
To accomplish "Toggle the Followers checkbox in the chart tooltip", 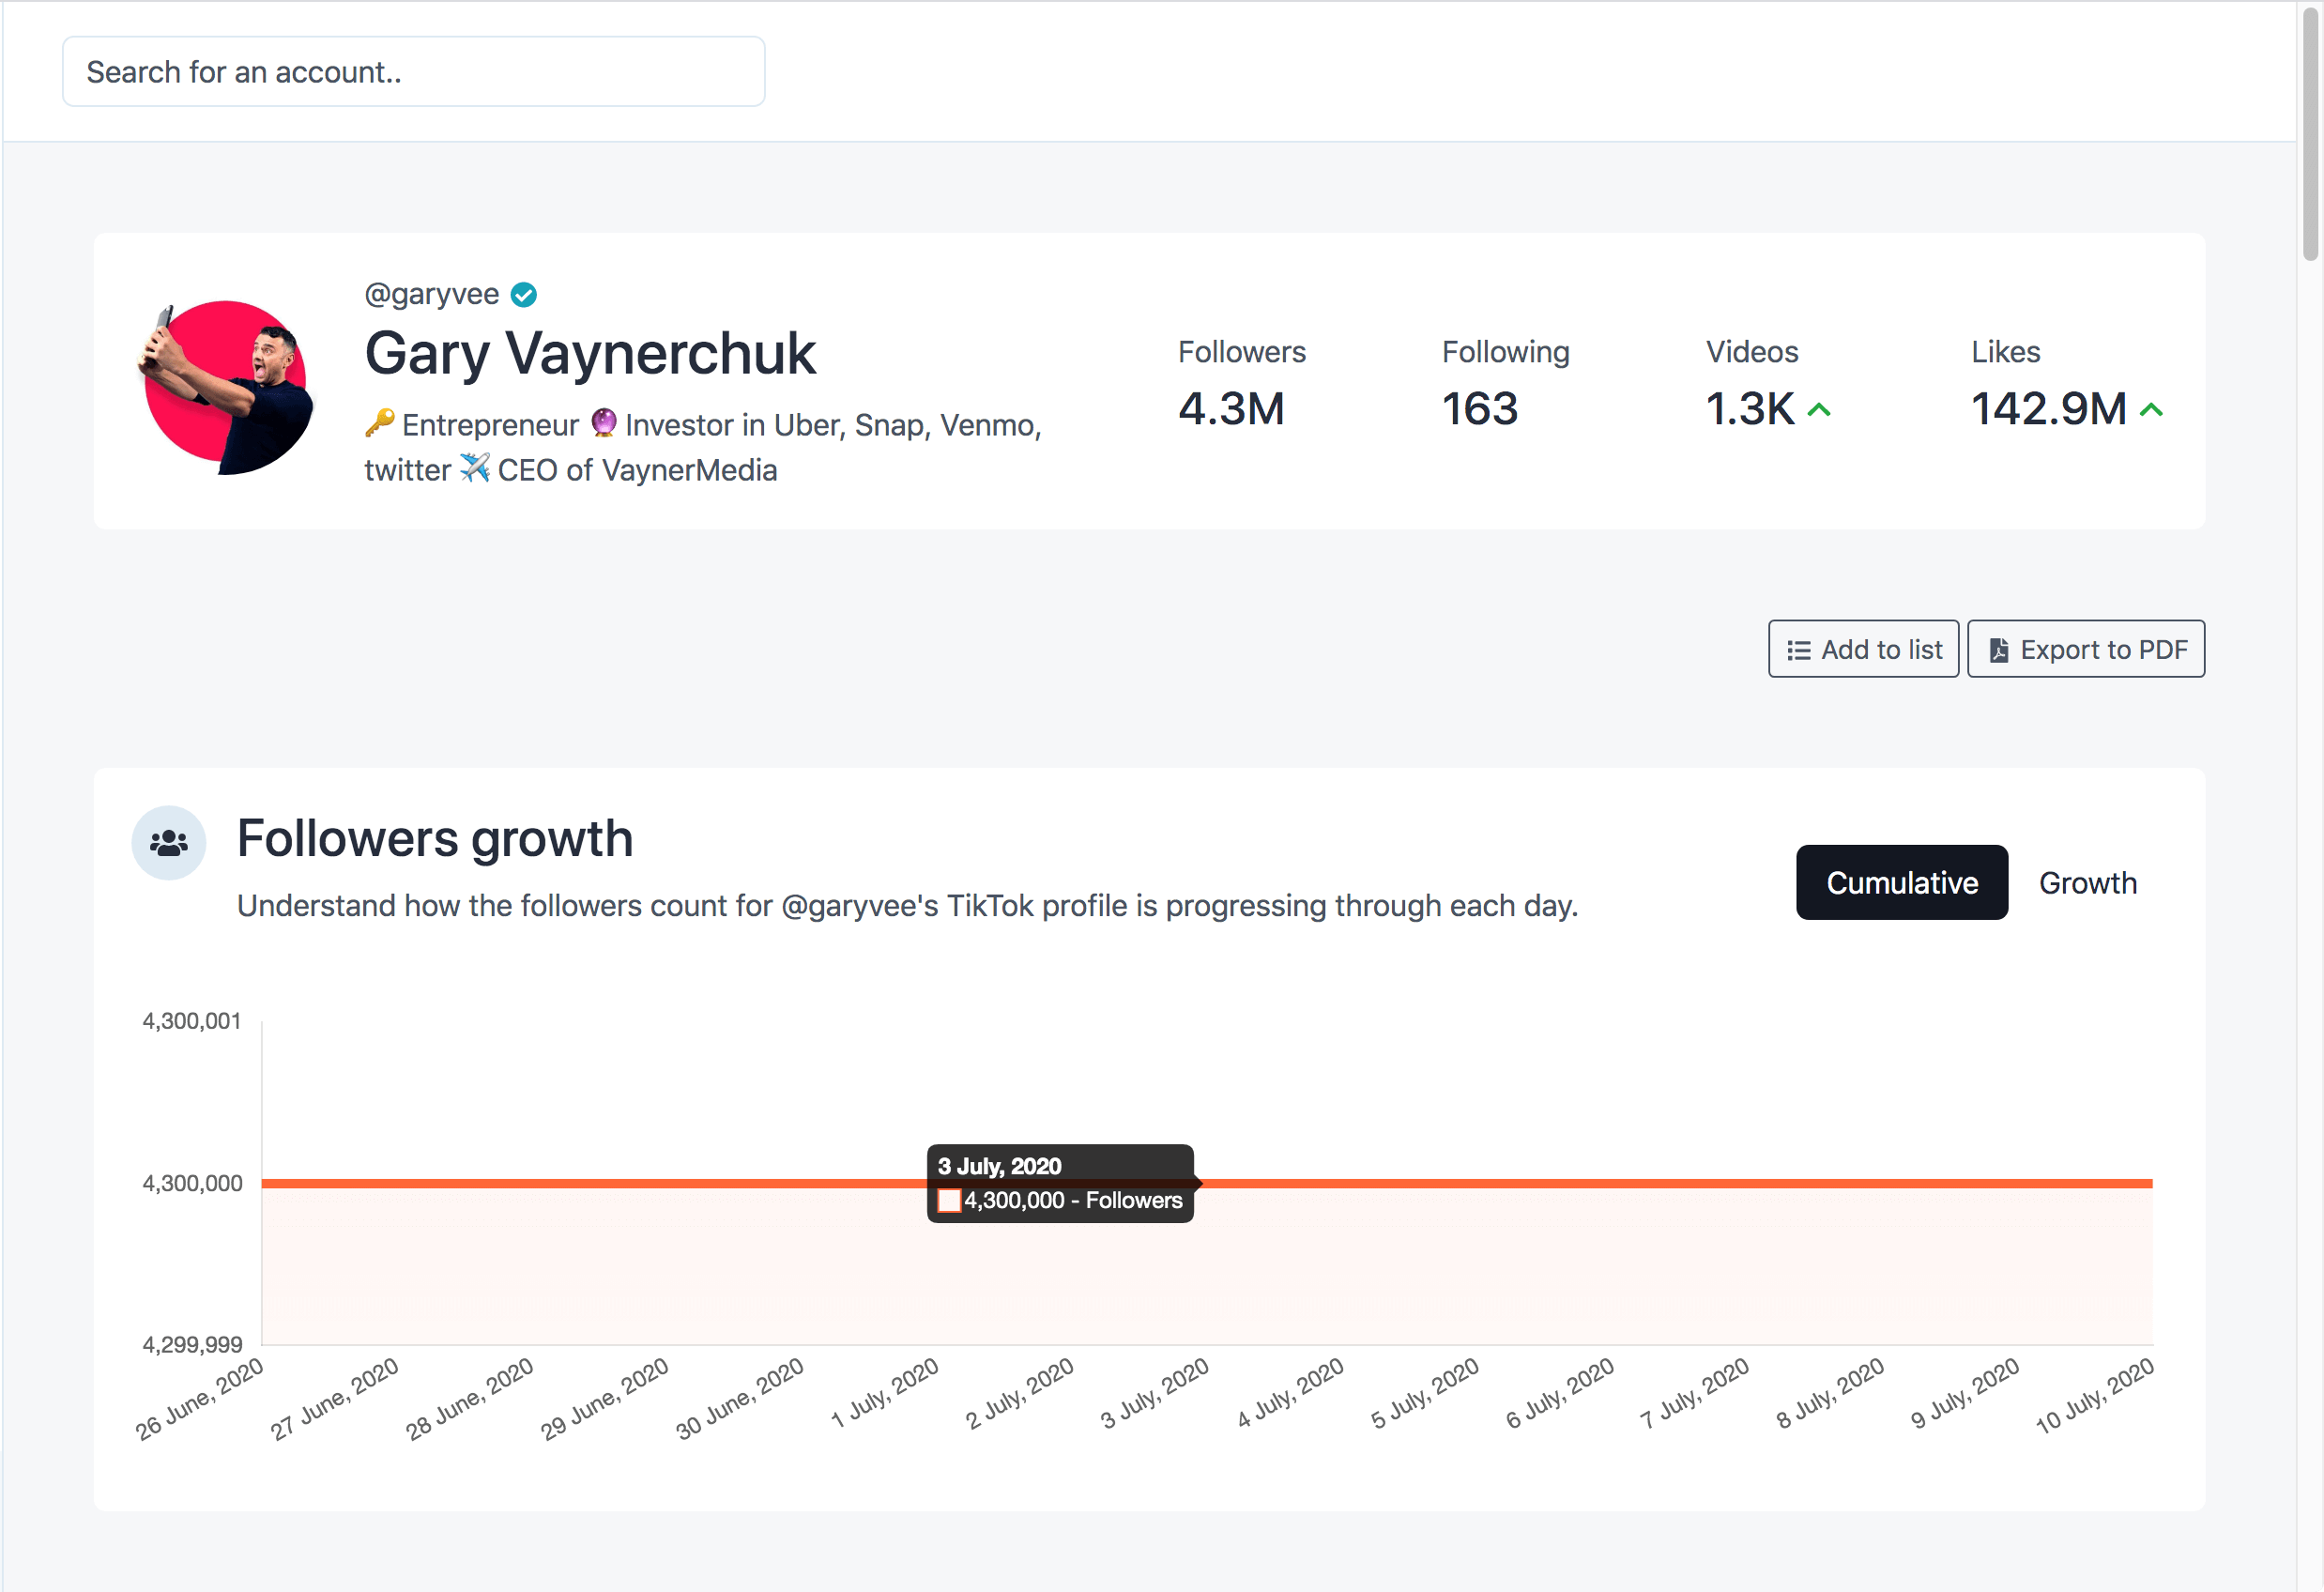I will coord(948,1200).
